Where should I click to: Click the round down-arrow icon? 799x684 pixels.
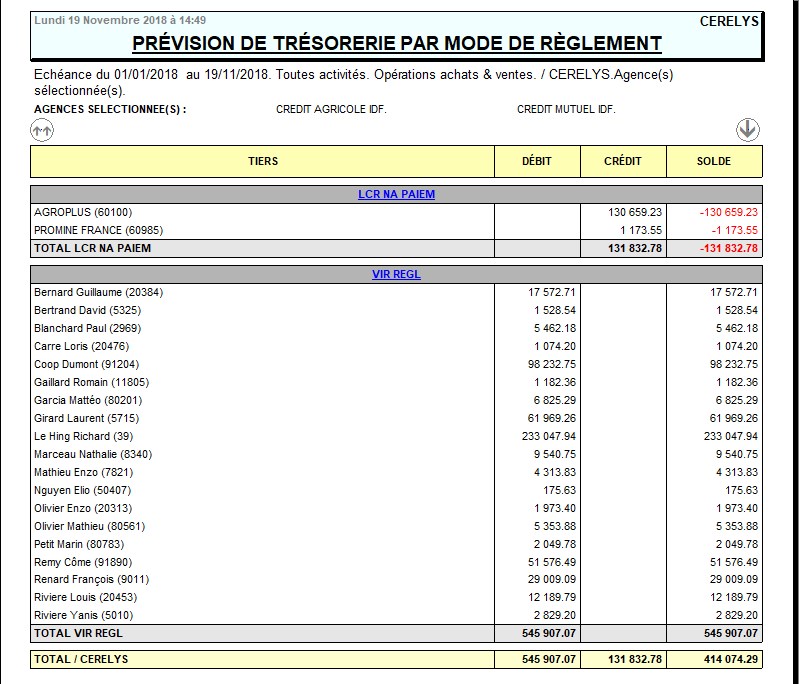(x=748, y=129)
